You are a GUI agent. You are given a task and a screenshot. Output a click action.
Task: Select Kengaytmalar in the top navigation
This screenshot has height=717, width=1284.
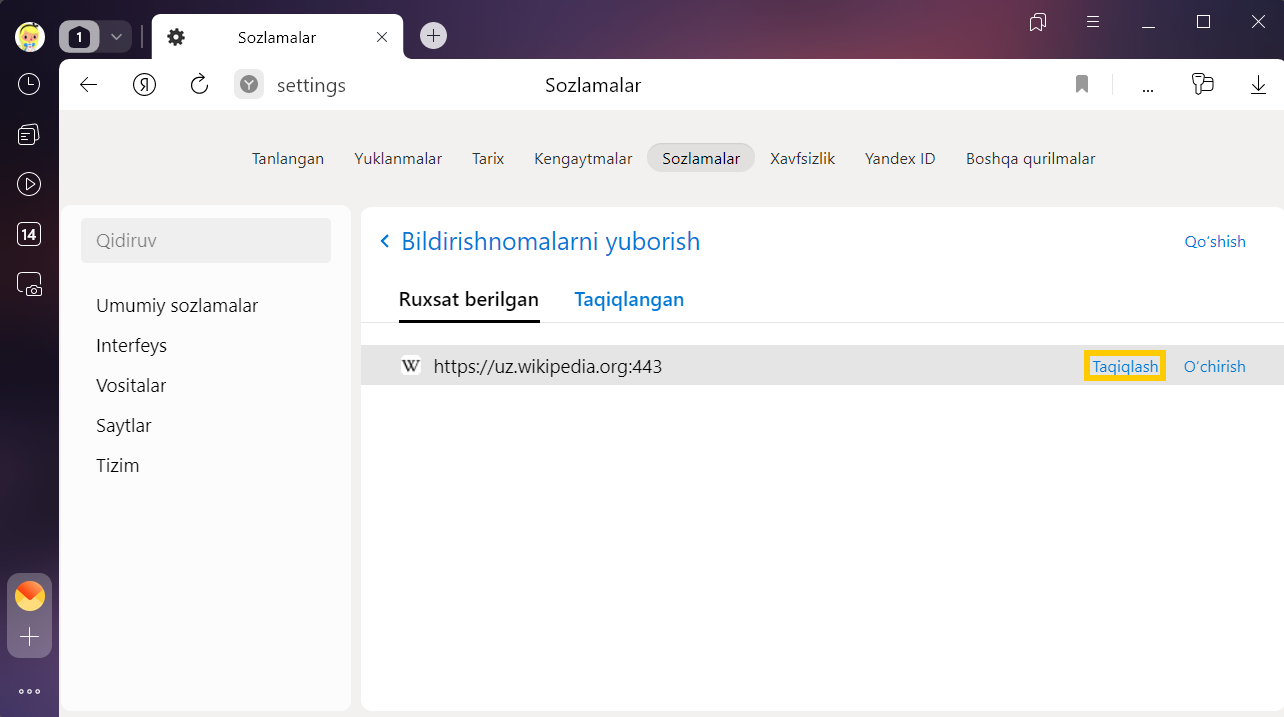583,158
